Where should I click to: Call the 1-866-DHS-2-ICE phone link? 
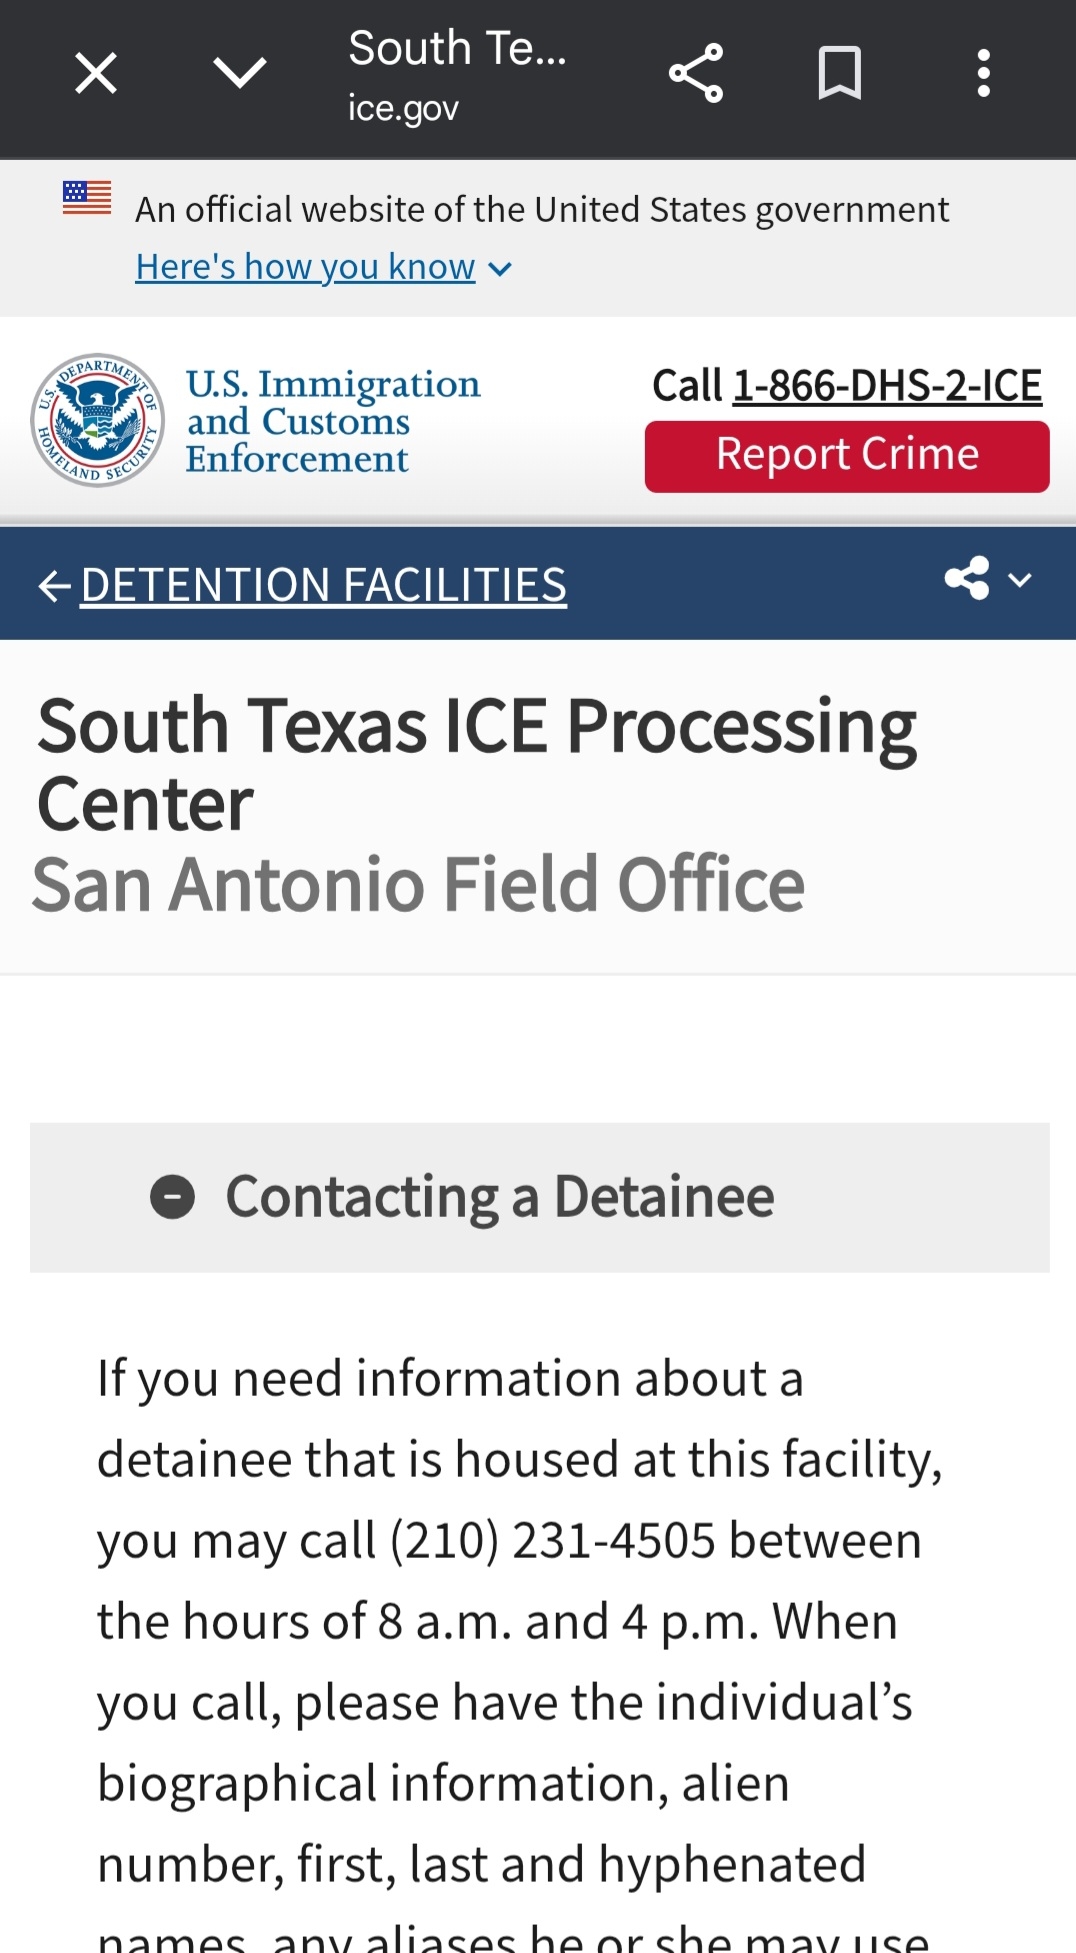[887, 386]
